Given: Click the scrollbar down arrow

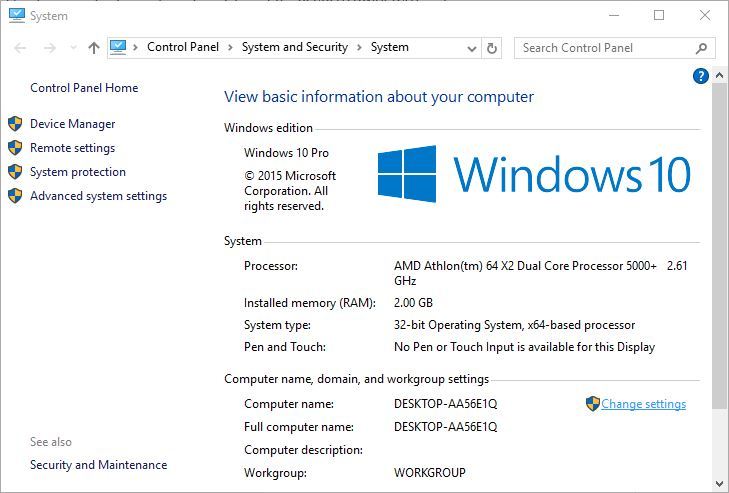Looking at the screenshot, I should [x=719, y=484].
